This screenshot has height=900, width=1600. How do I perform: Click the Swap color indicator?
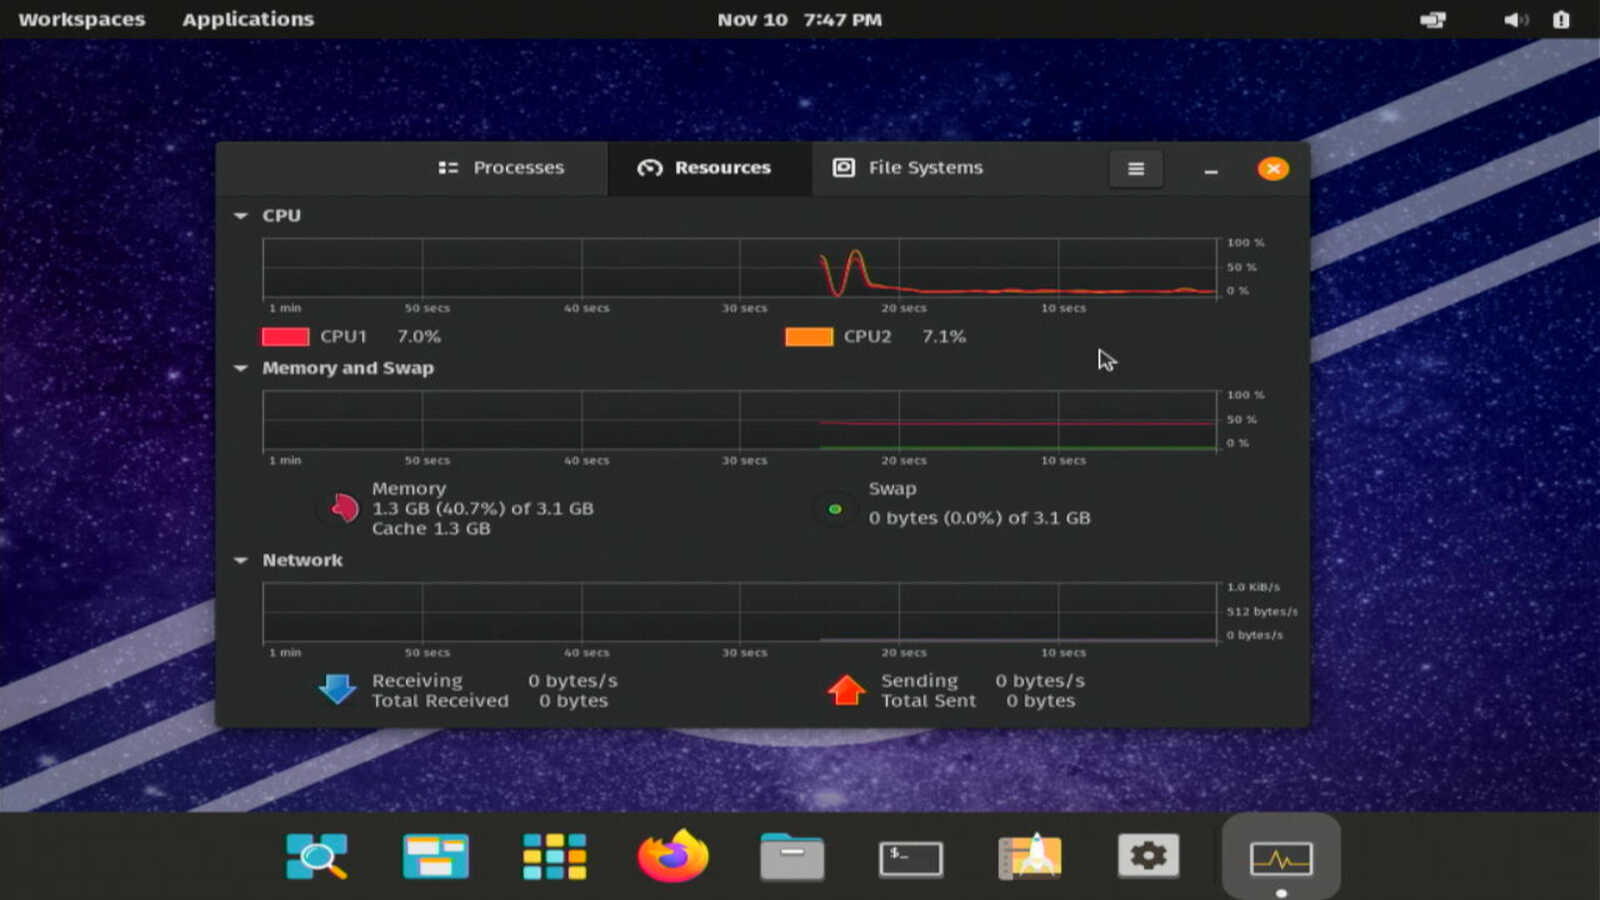point(835,509)
